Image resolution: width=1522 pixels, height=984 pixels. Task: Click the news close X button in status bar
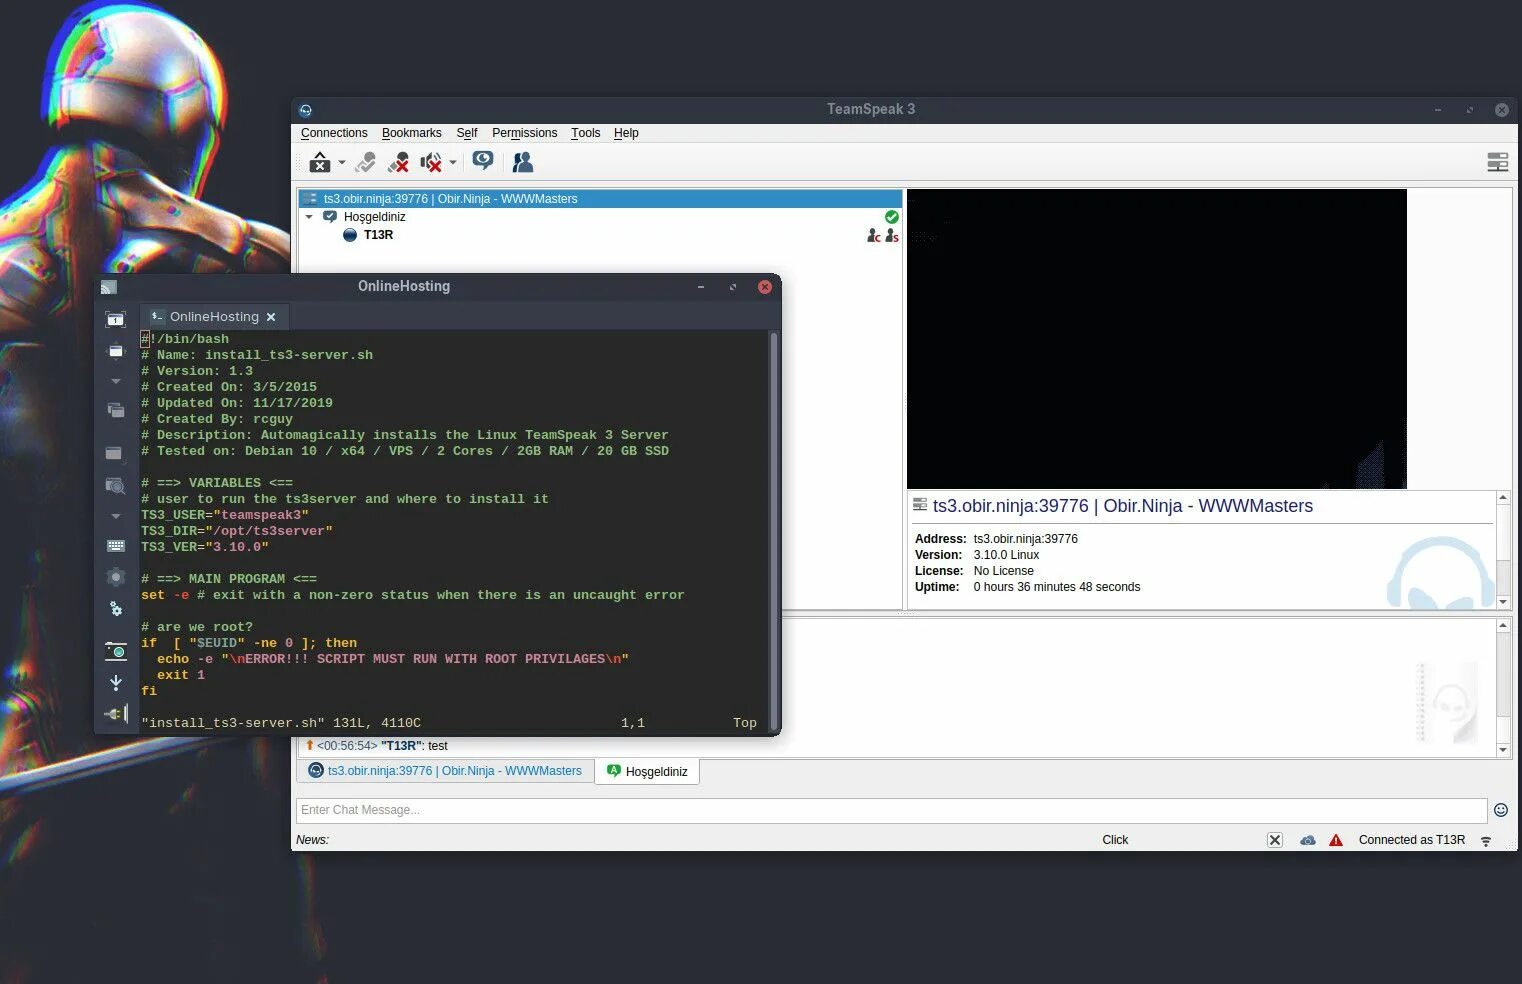(1275, 840)
